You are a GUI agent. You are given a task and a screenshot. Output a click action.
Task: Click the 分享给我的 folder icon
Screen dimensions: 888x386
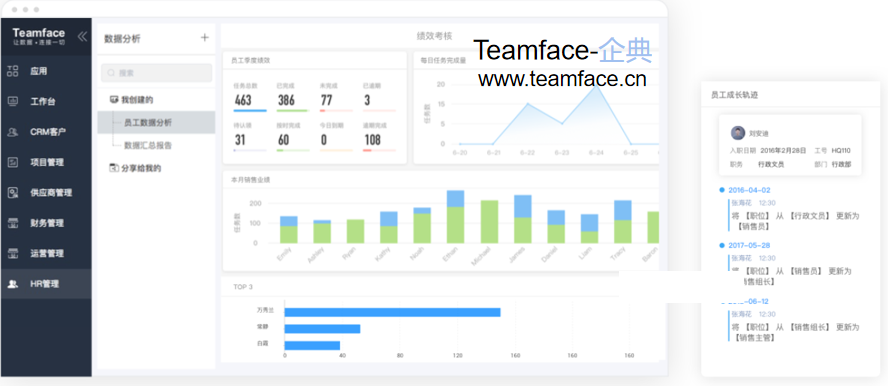coord(113,168)
